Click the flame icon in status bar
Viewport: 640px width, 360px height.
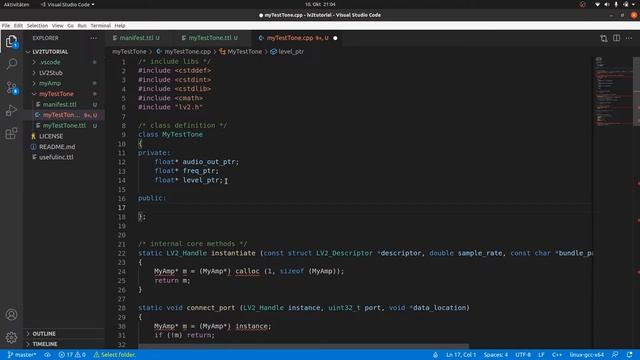436,355
